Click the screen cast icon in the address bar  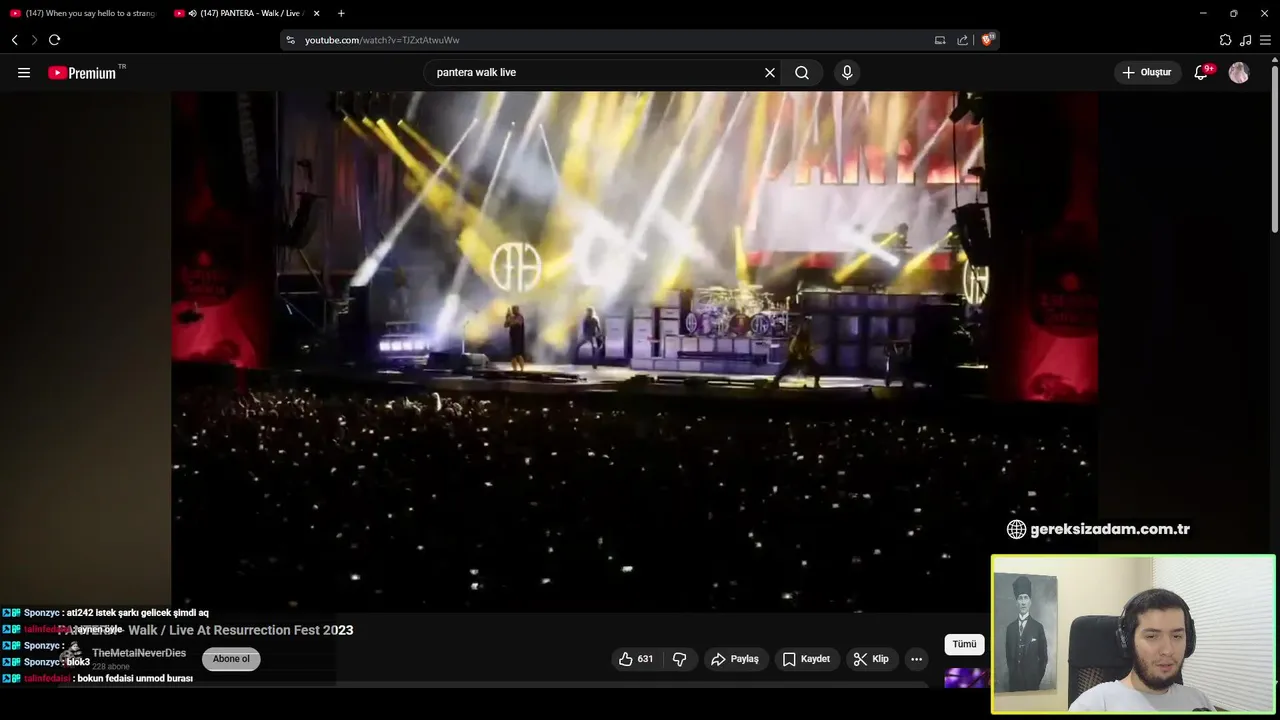click(x=940, y=40)
